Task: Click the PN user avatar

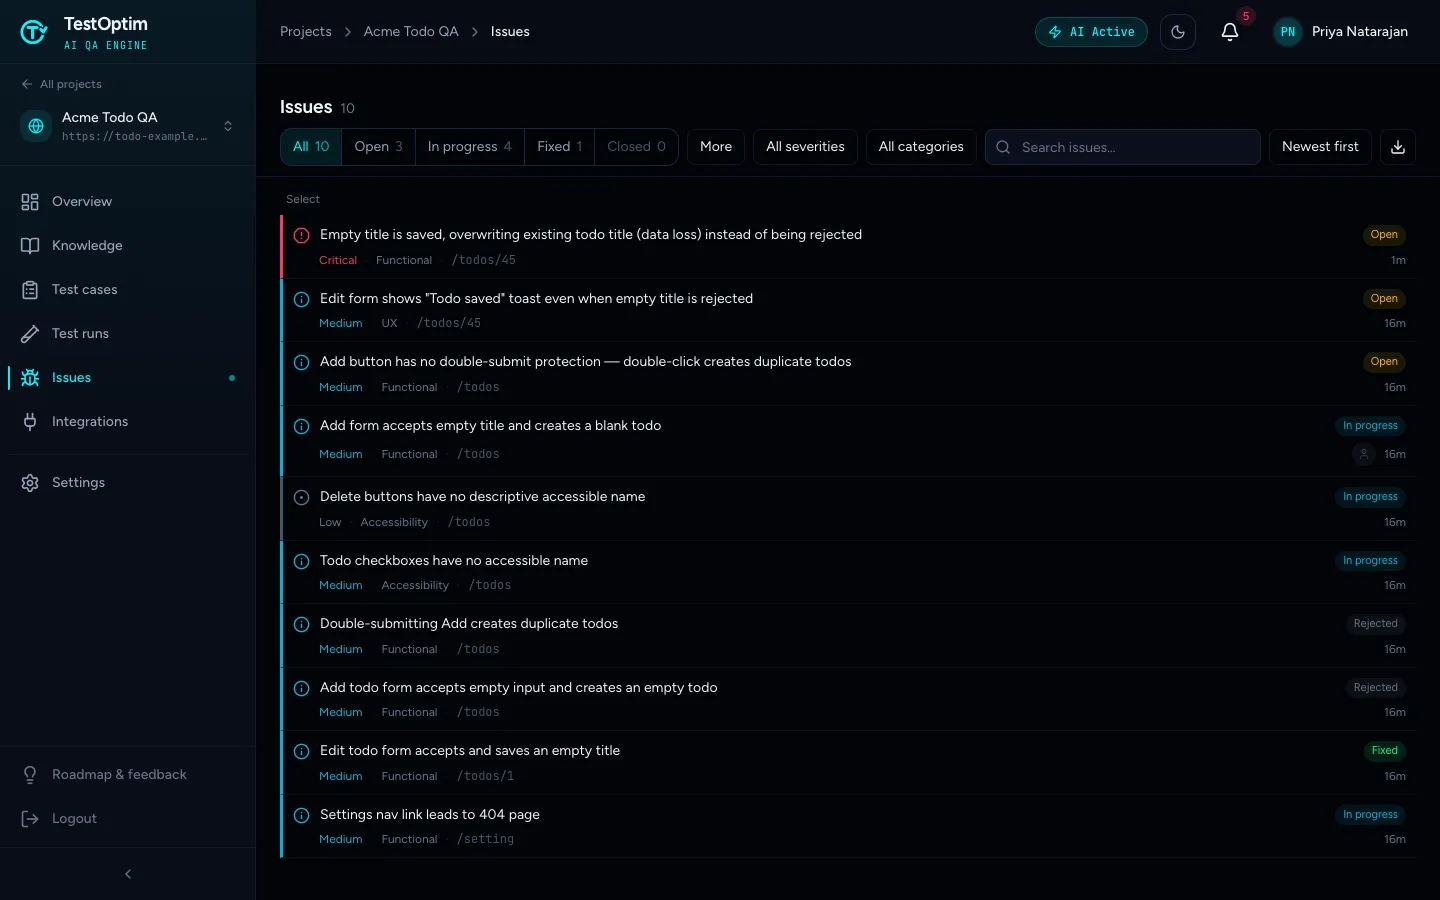Action: point(1288,32)
